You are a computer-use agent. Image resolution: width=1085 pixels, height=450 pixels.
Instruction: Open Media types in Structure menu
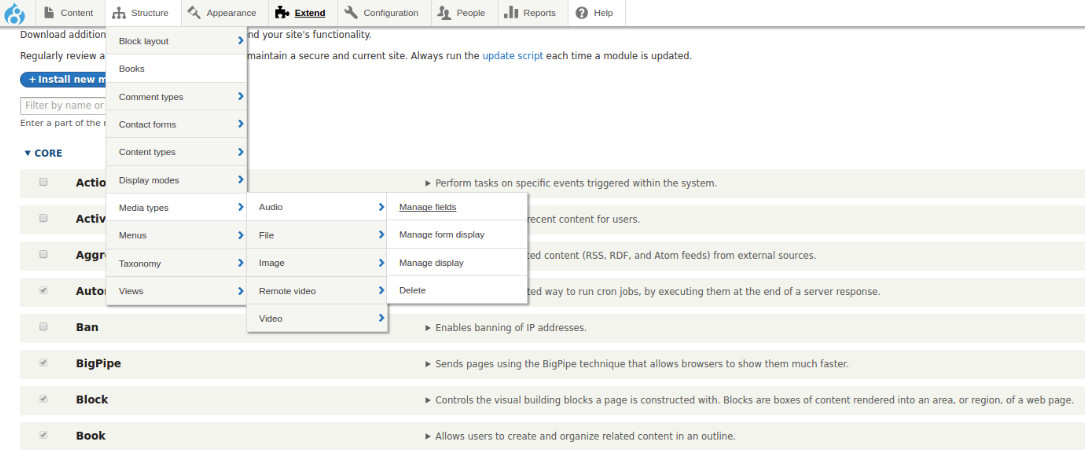[176, 208]
